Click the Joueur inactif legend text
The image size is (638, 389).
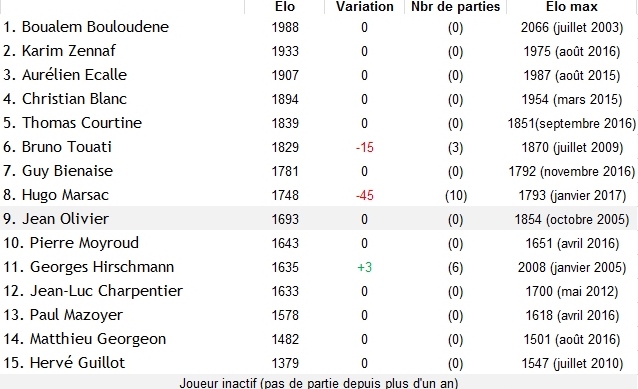319,383
